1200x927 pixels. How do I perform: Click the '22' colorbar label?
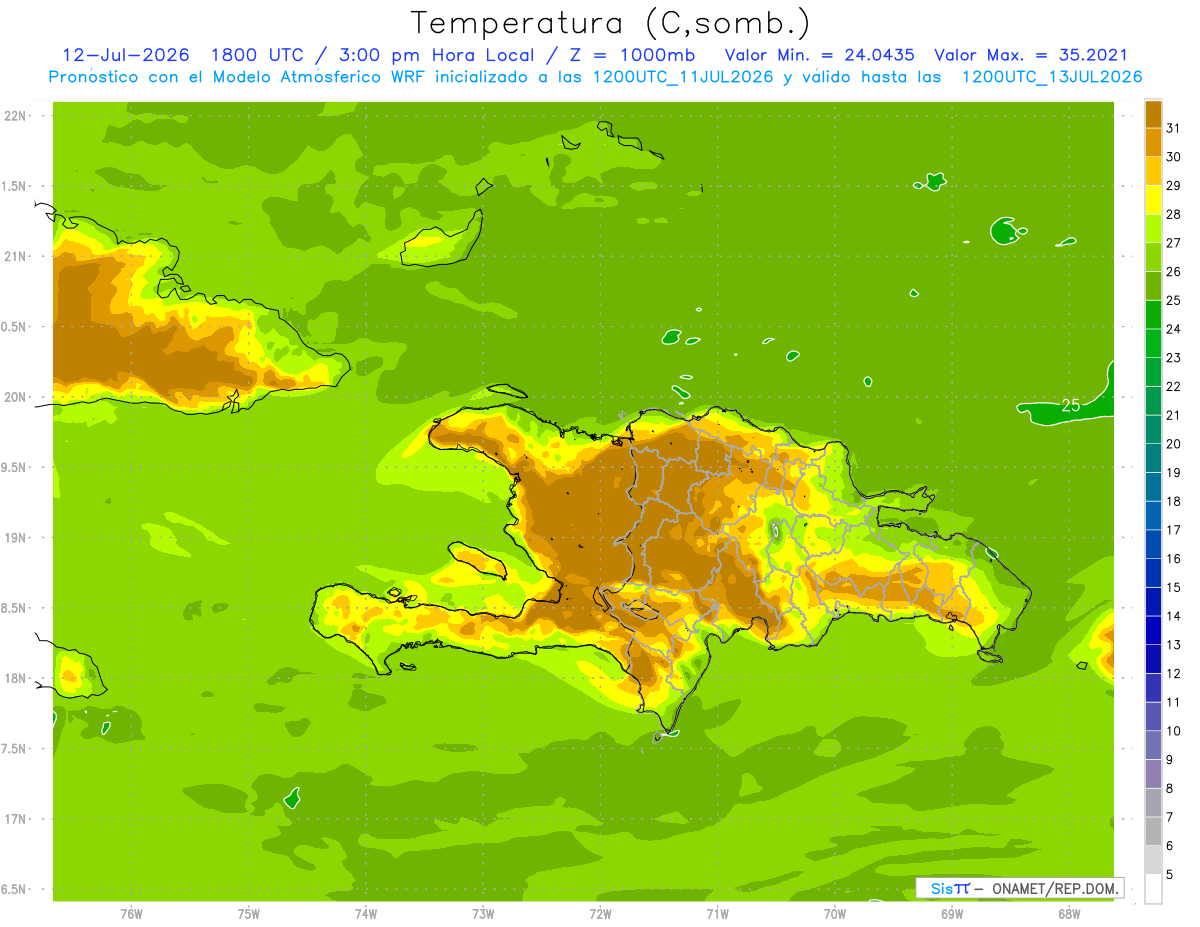coord(1173,386)
